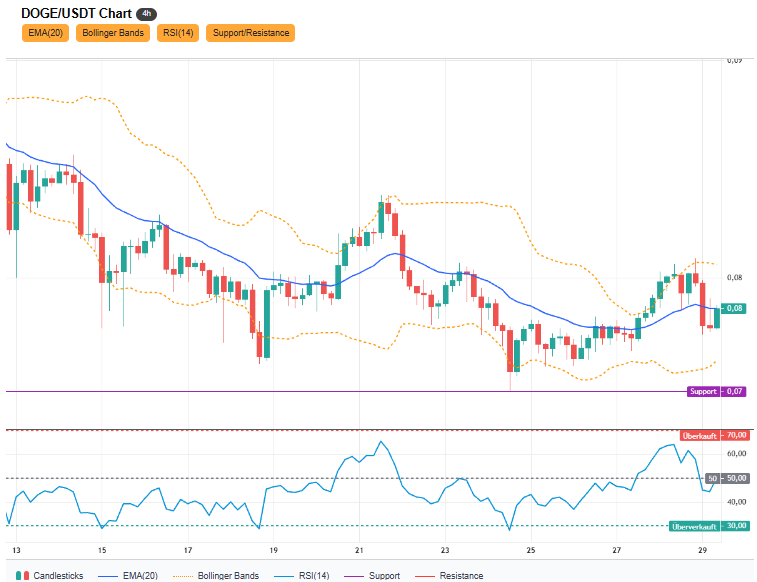Click the gray 50 midline tag
Screen dimensions: 757x582
point(713,478)
